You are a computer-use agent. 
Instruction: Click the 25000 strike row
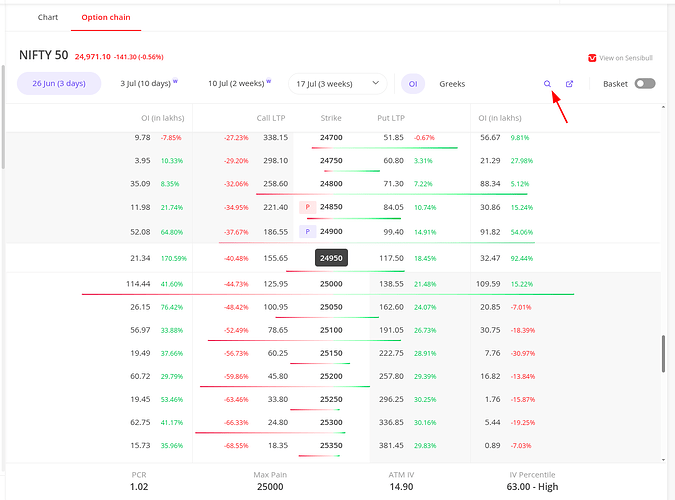tap(331, 285)
